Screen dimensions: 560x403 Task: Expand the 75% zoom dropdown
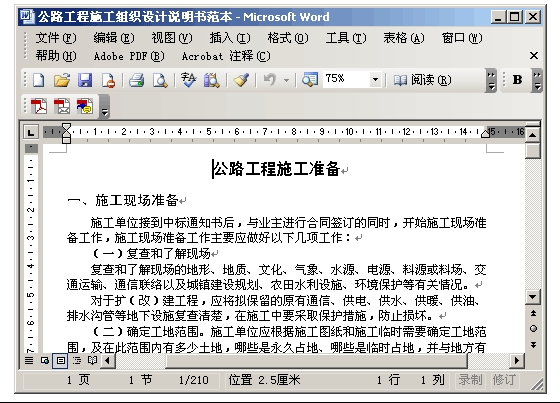(x=375, y=79)
